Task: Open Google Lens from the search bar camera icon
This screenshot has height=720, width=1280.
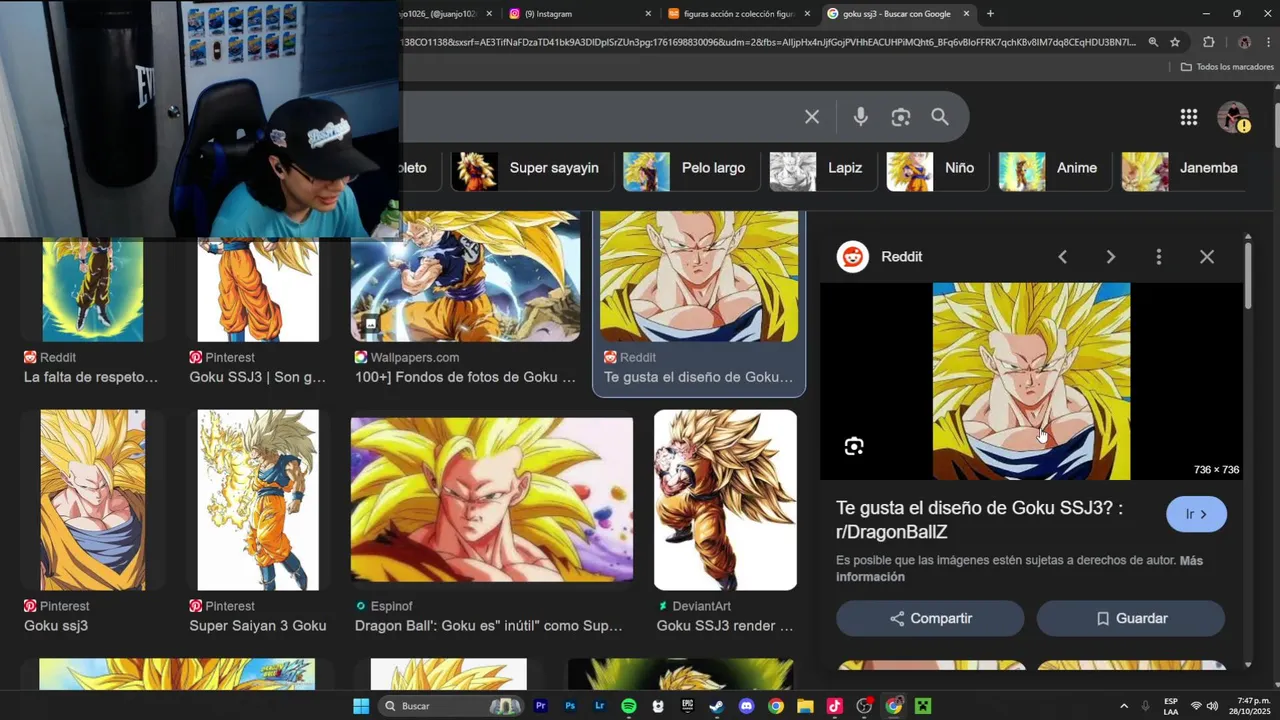Action: click(901, 117)
